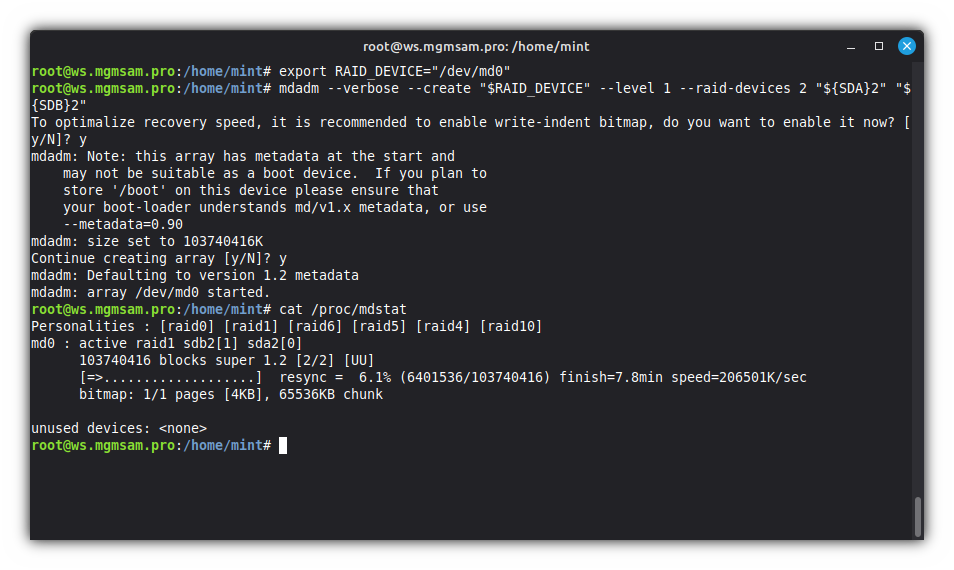
Task: Click the 'bitmap: 1/1 pages' line
Action: (230, 394)
